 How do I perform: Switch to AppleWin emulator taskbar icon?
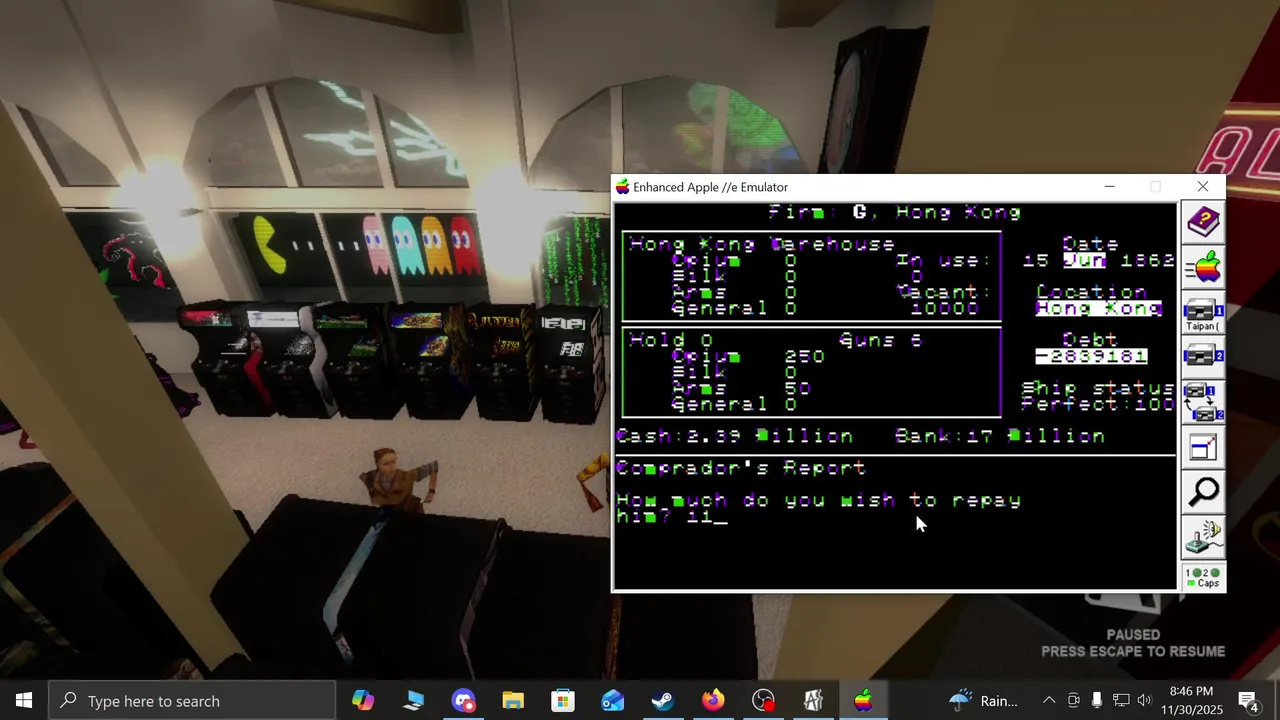[x=863, y=700]
